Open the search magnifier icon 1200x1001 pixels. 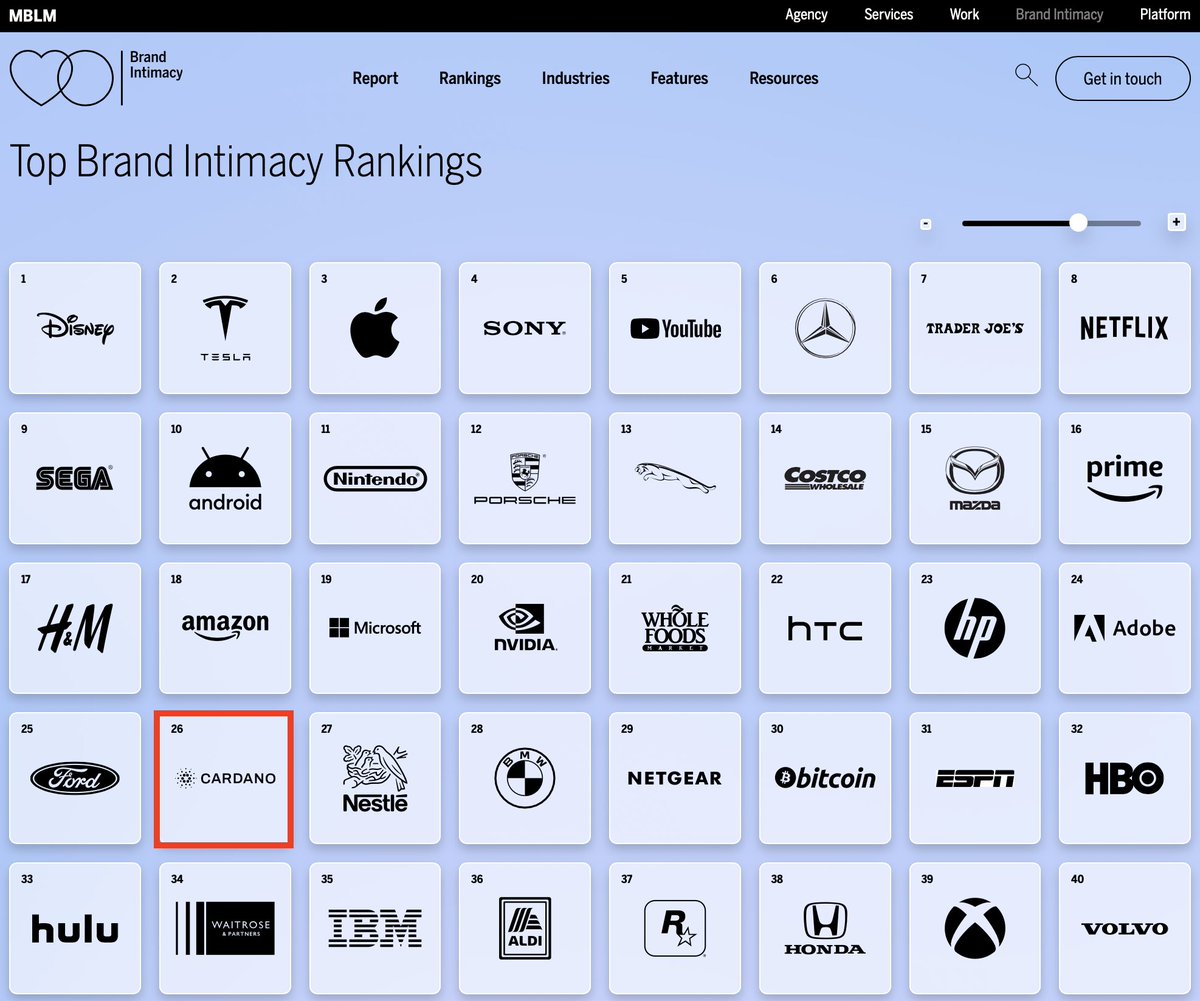[1026, 75]
